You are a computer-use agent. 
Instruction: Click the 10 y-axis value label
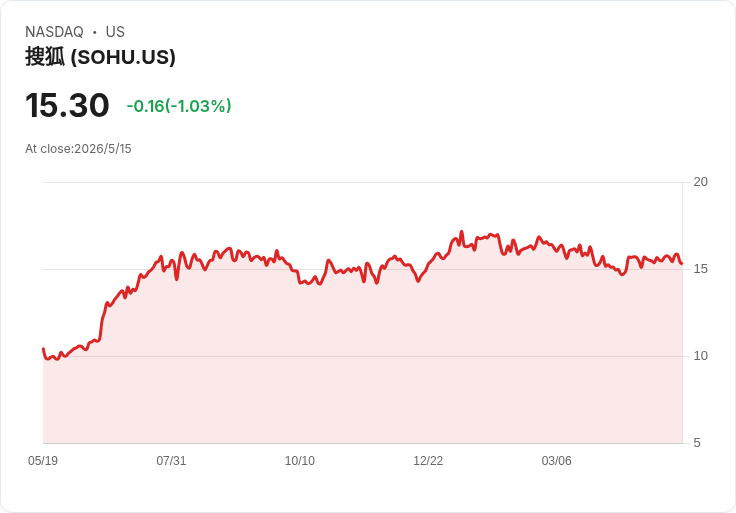click(700, 356)
